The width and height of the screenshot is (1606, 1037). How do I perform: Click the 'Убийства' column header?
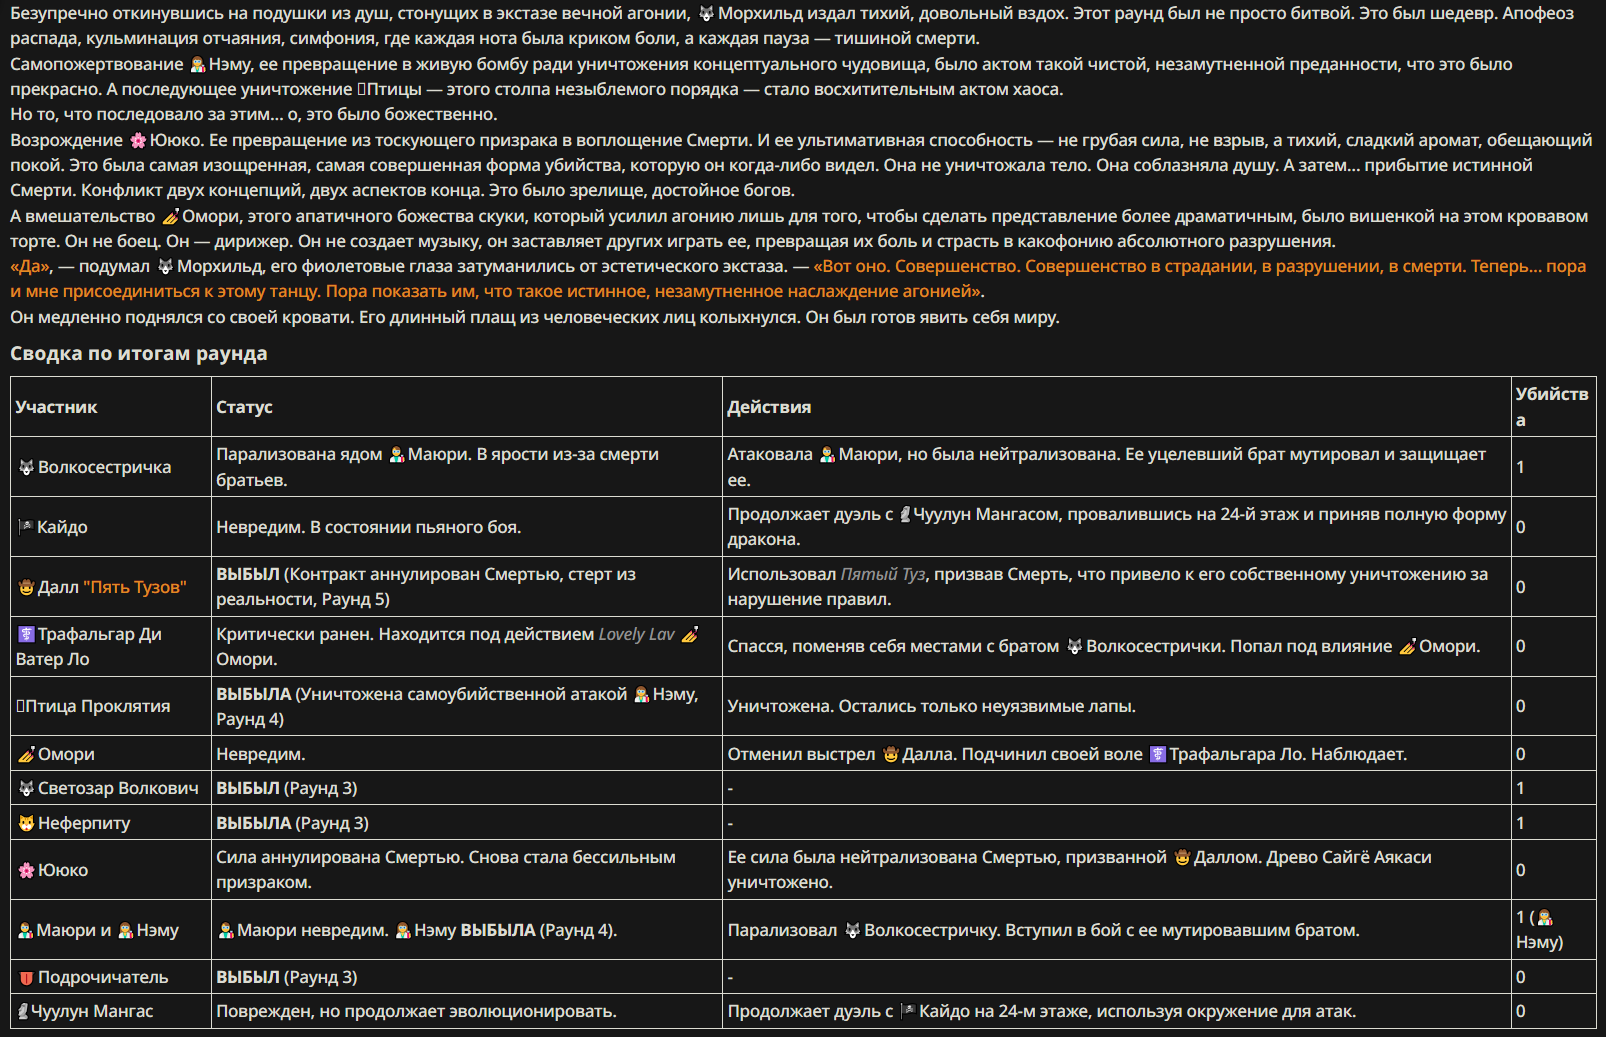point(1551,407)
